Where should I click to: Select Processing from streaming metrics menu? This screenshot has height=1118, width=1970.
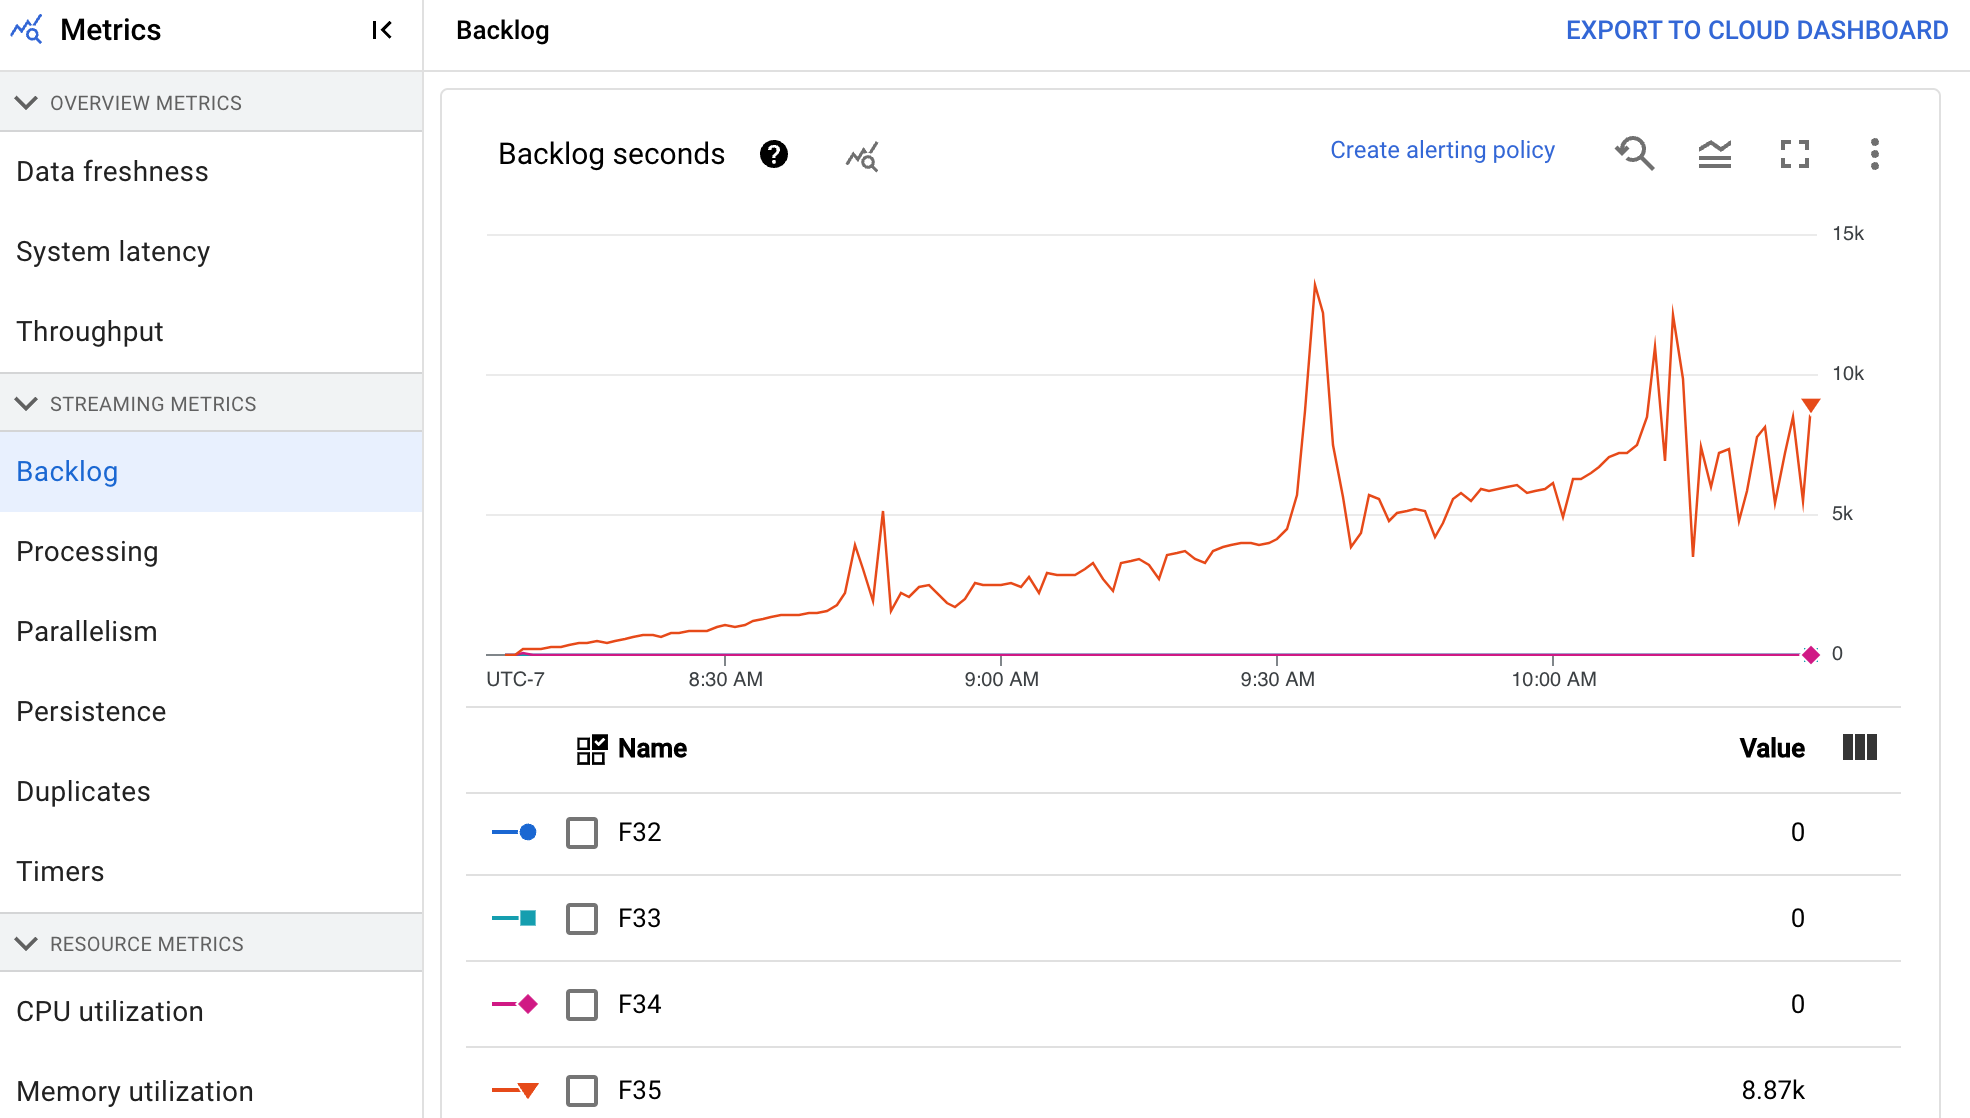pyautogui.click(x=87, y=551)
